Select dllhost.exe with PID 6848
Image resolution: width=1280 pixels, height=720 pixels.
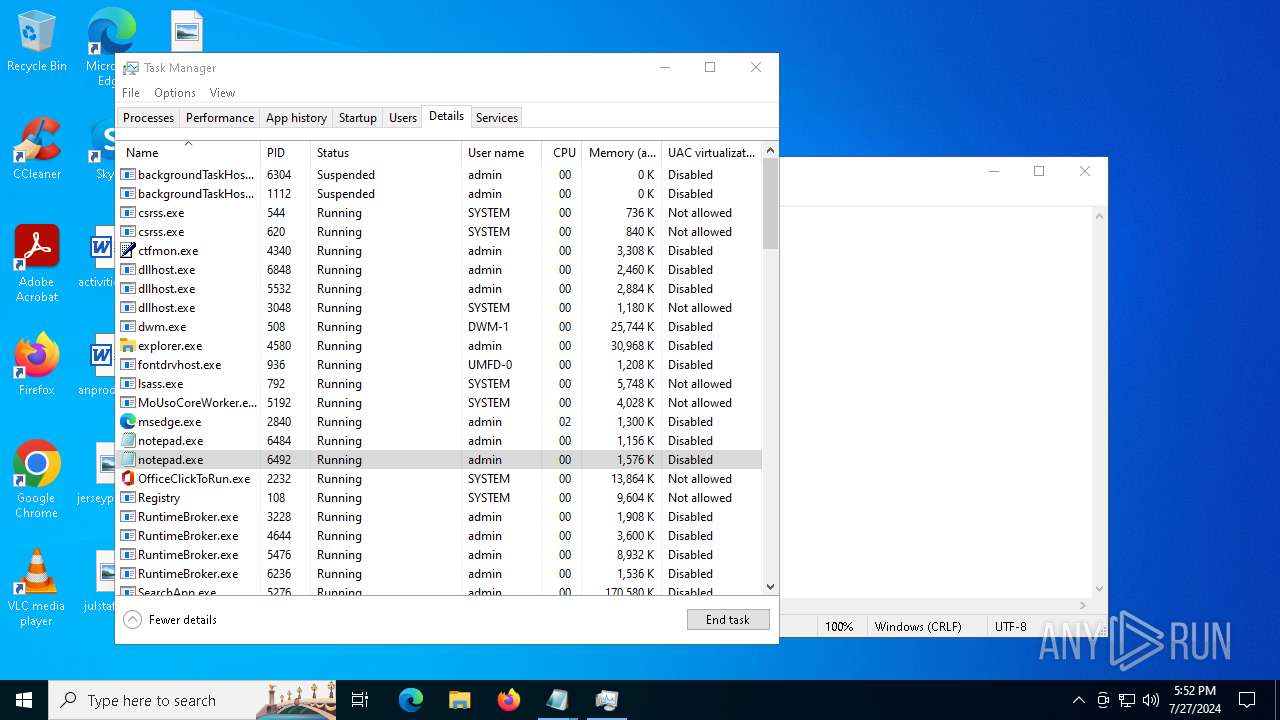[x=439, y=270]
